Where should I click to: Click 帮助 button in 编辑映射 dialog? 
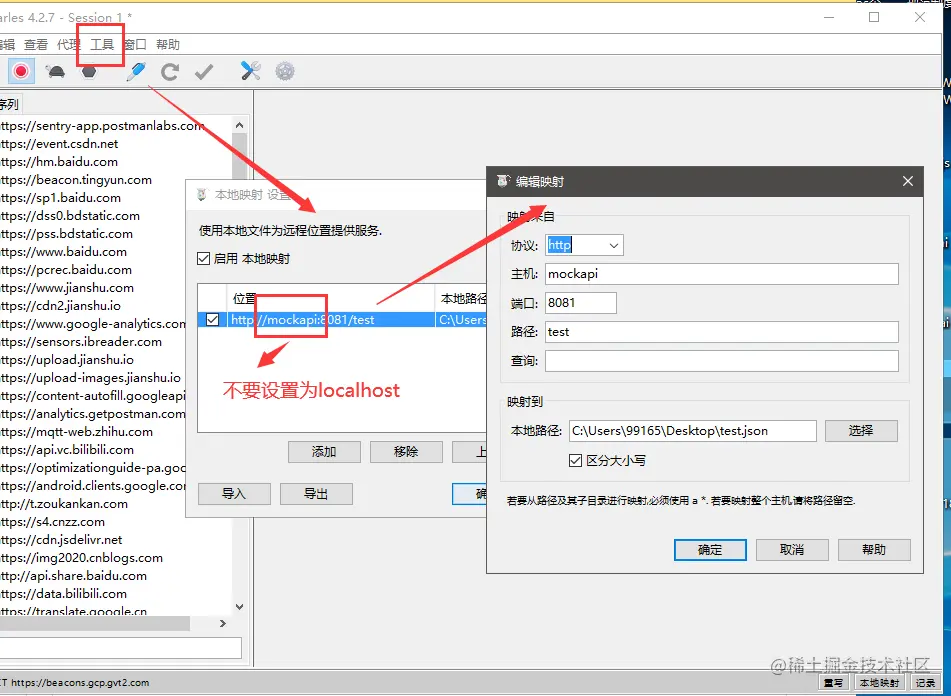tap(874, 550)
